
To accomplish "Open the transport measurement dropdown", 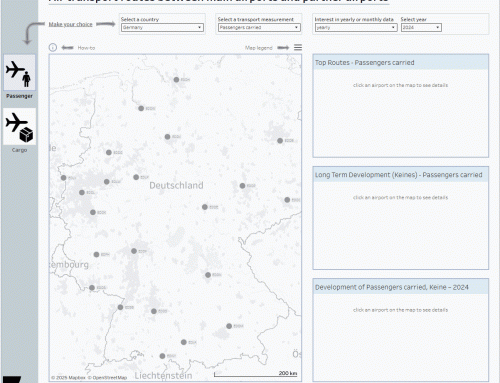I will pos(259,27).
